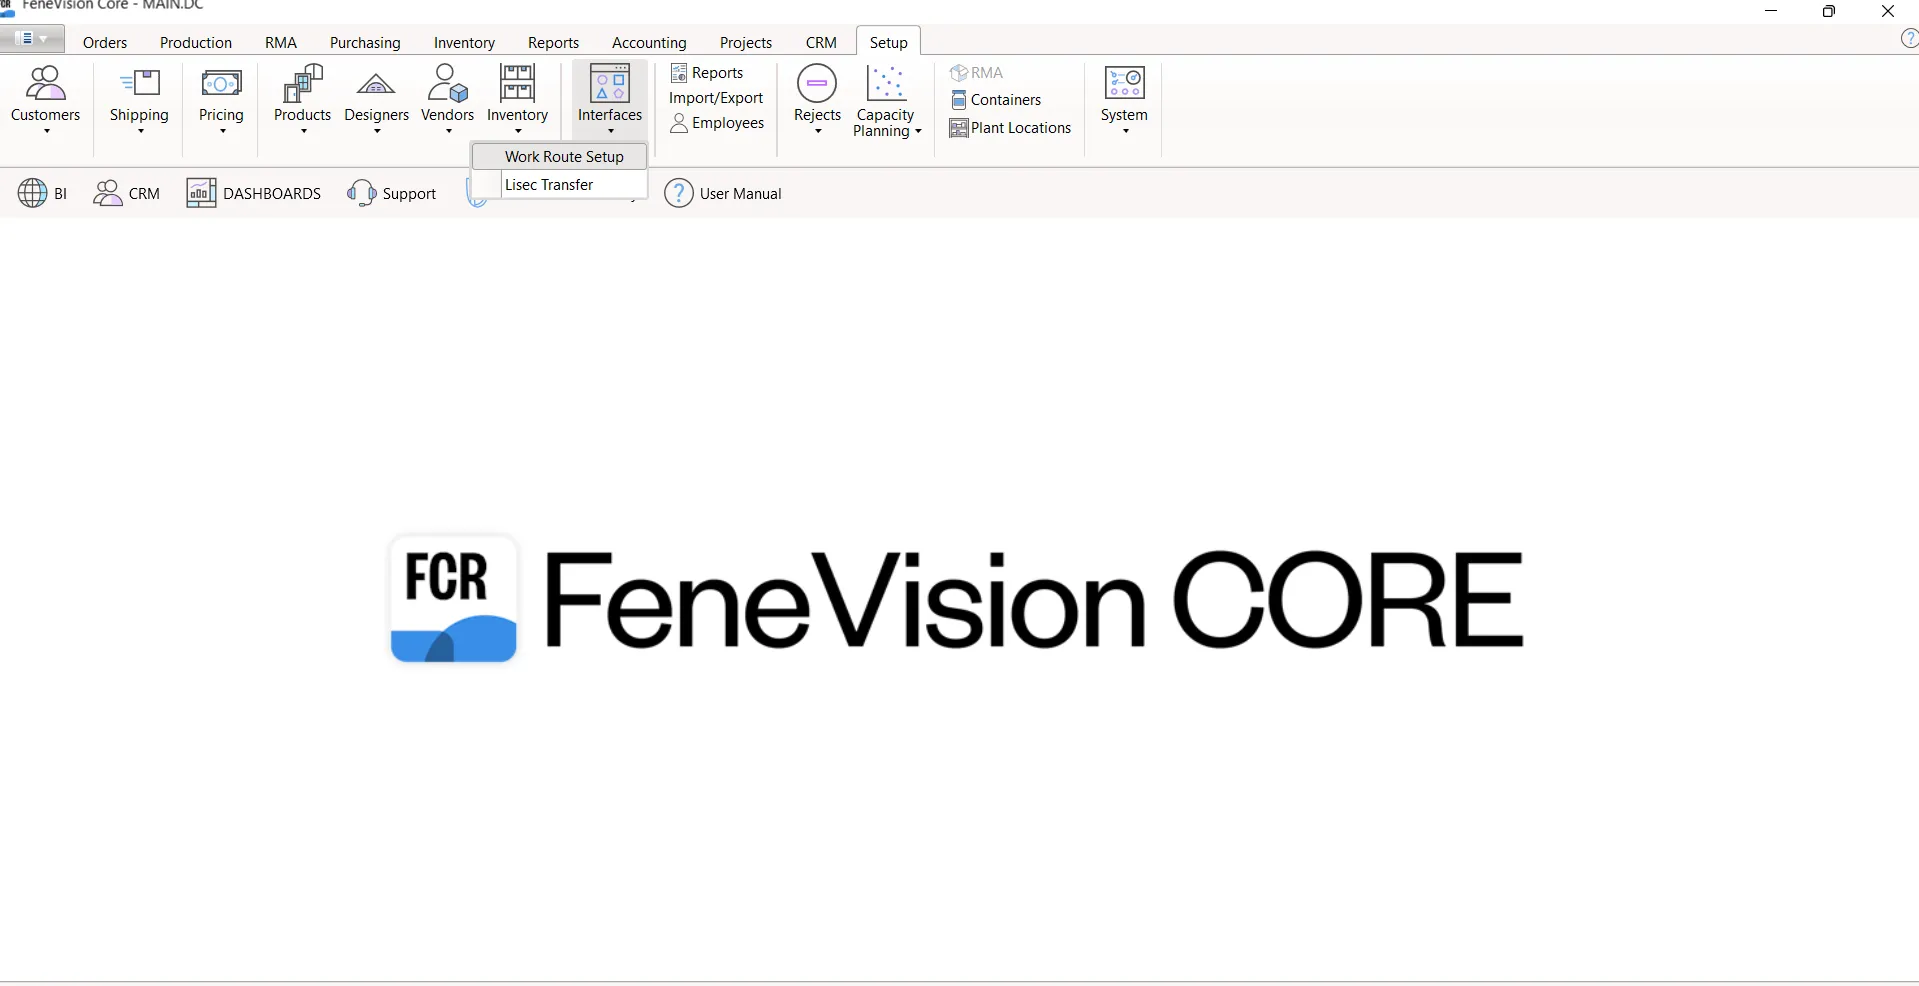This screenshot has width=1919, height=986.
Task: Expand the System dropdown arrow
Action: tap(1125, 131)
